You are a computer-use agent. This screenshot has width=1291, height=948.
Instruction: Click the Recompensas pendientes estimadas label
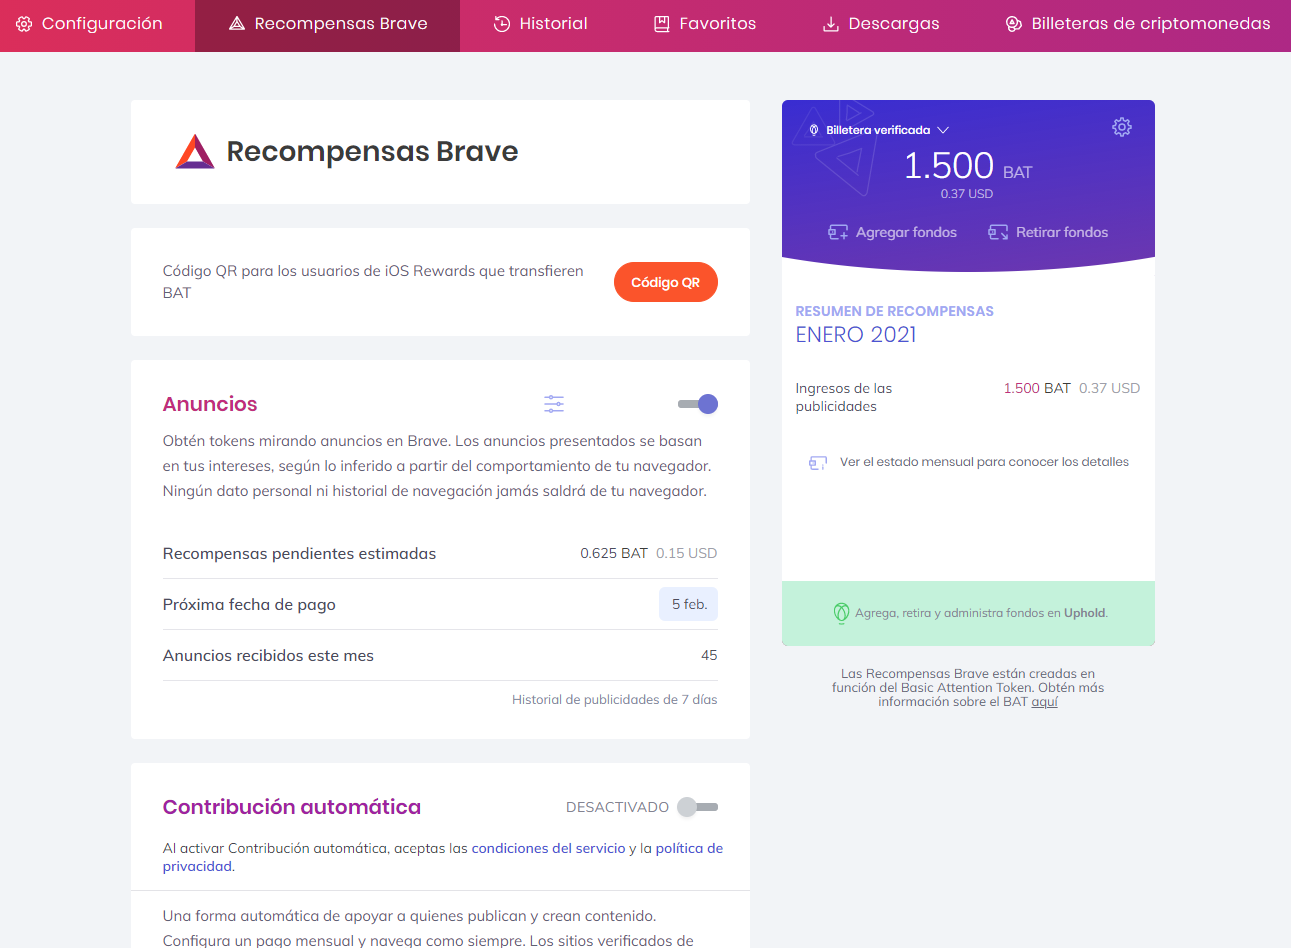(x=299, y=554)
